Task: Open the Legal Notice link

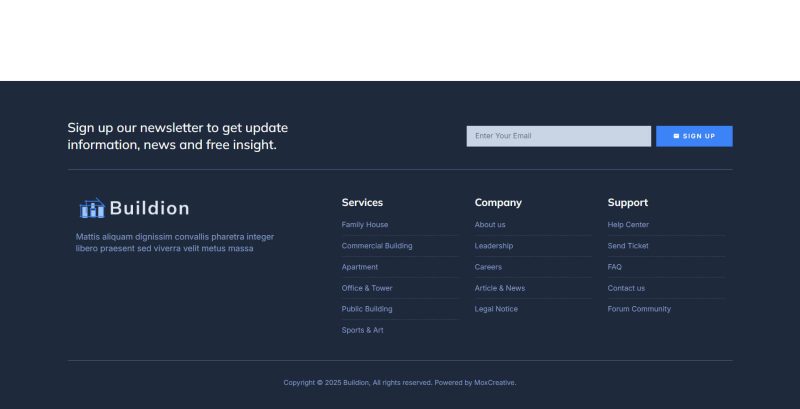Action: point(496,309)
